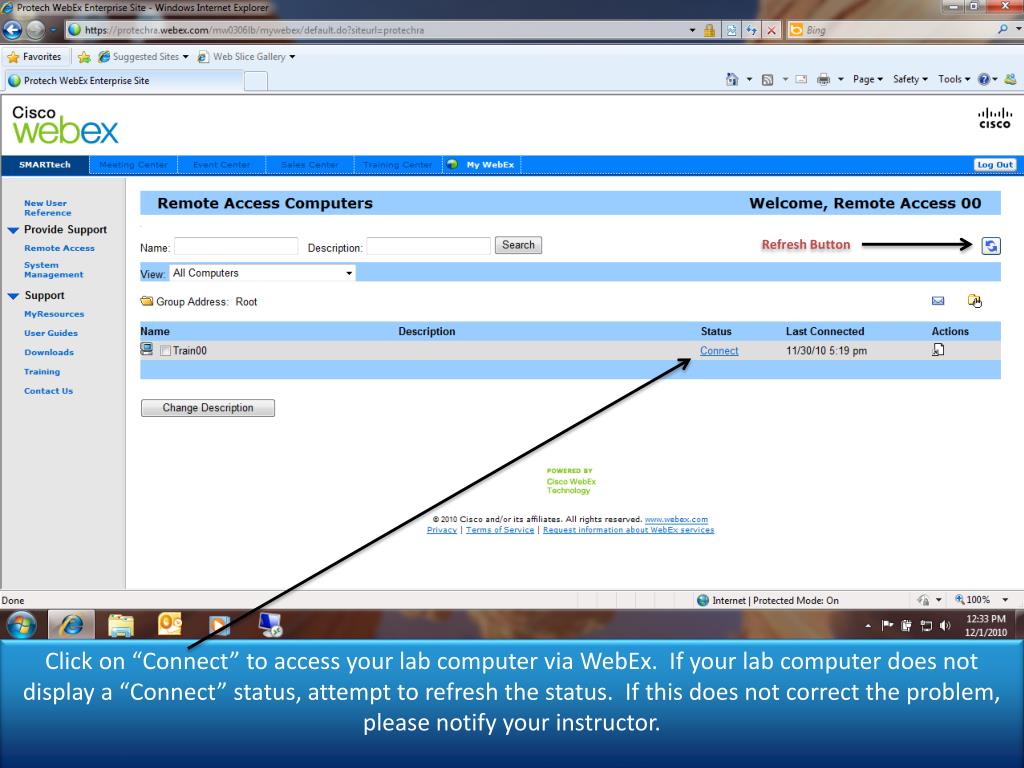Click the Add to Favorites star icon

[84, 57]
